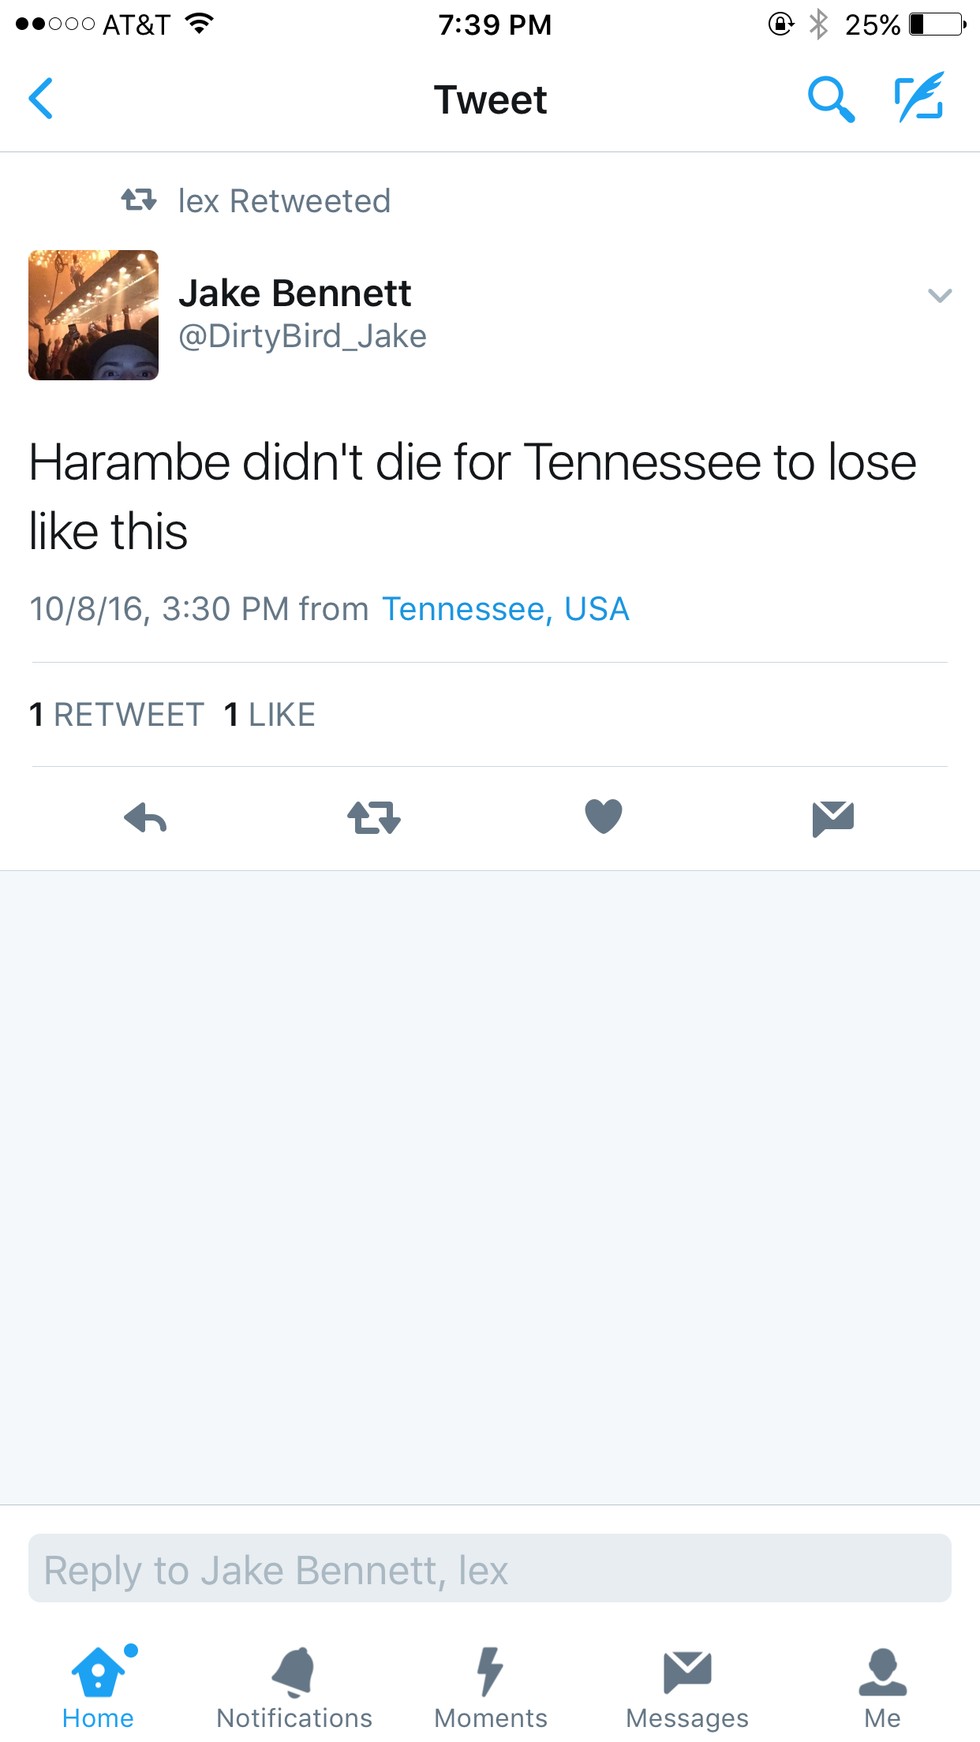Open the Notifications tab
The height and width of the screenshot is (1742, 980).
[x=294, y=1687]
